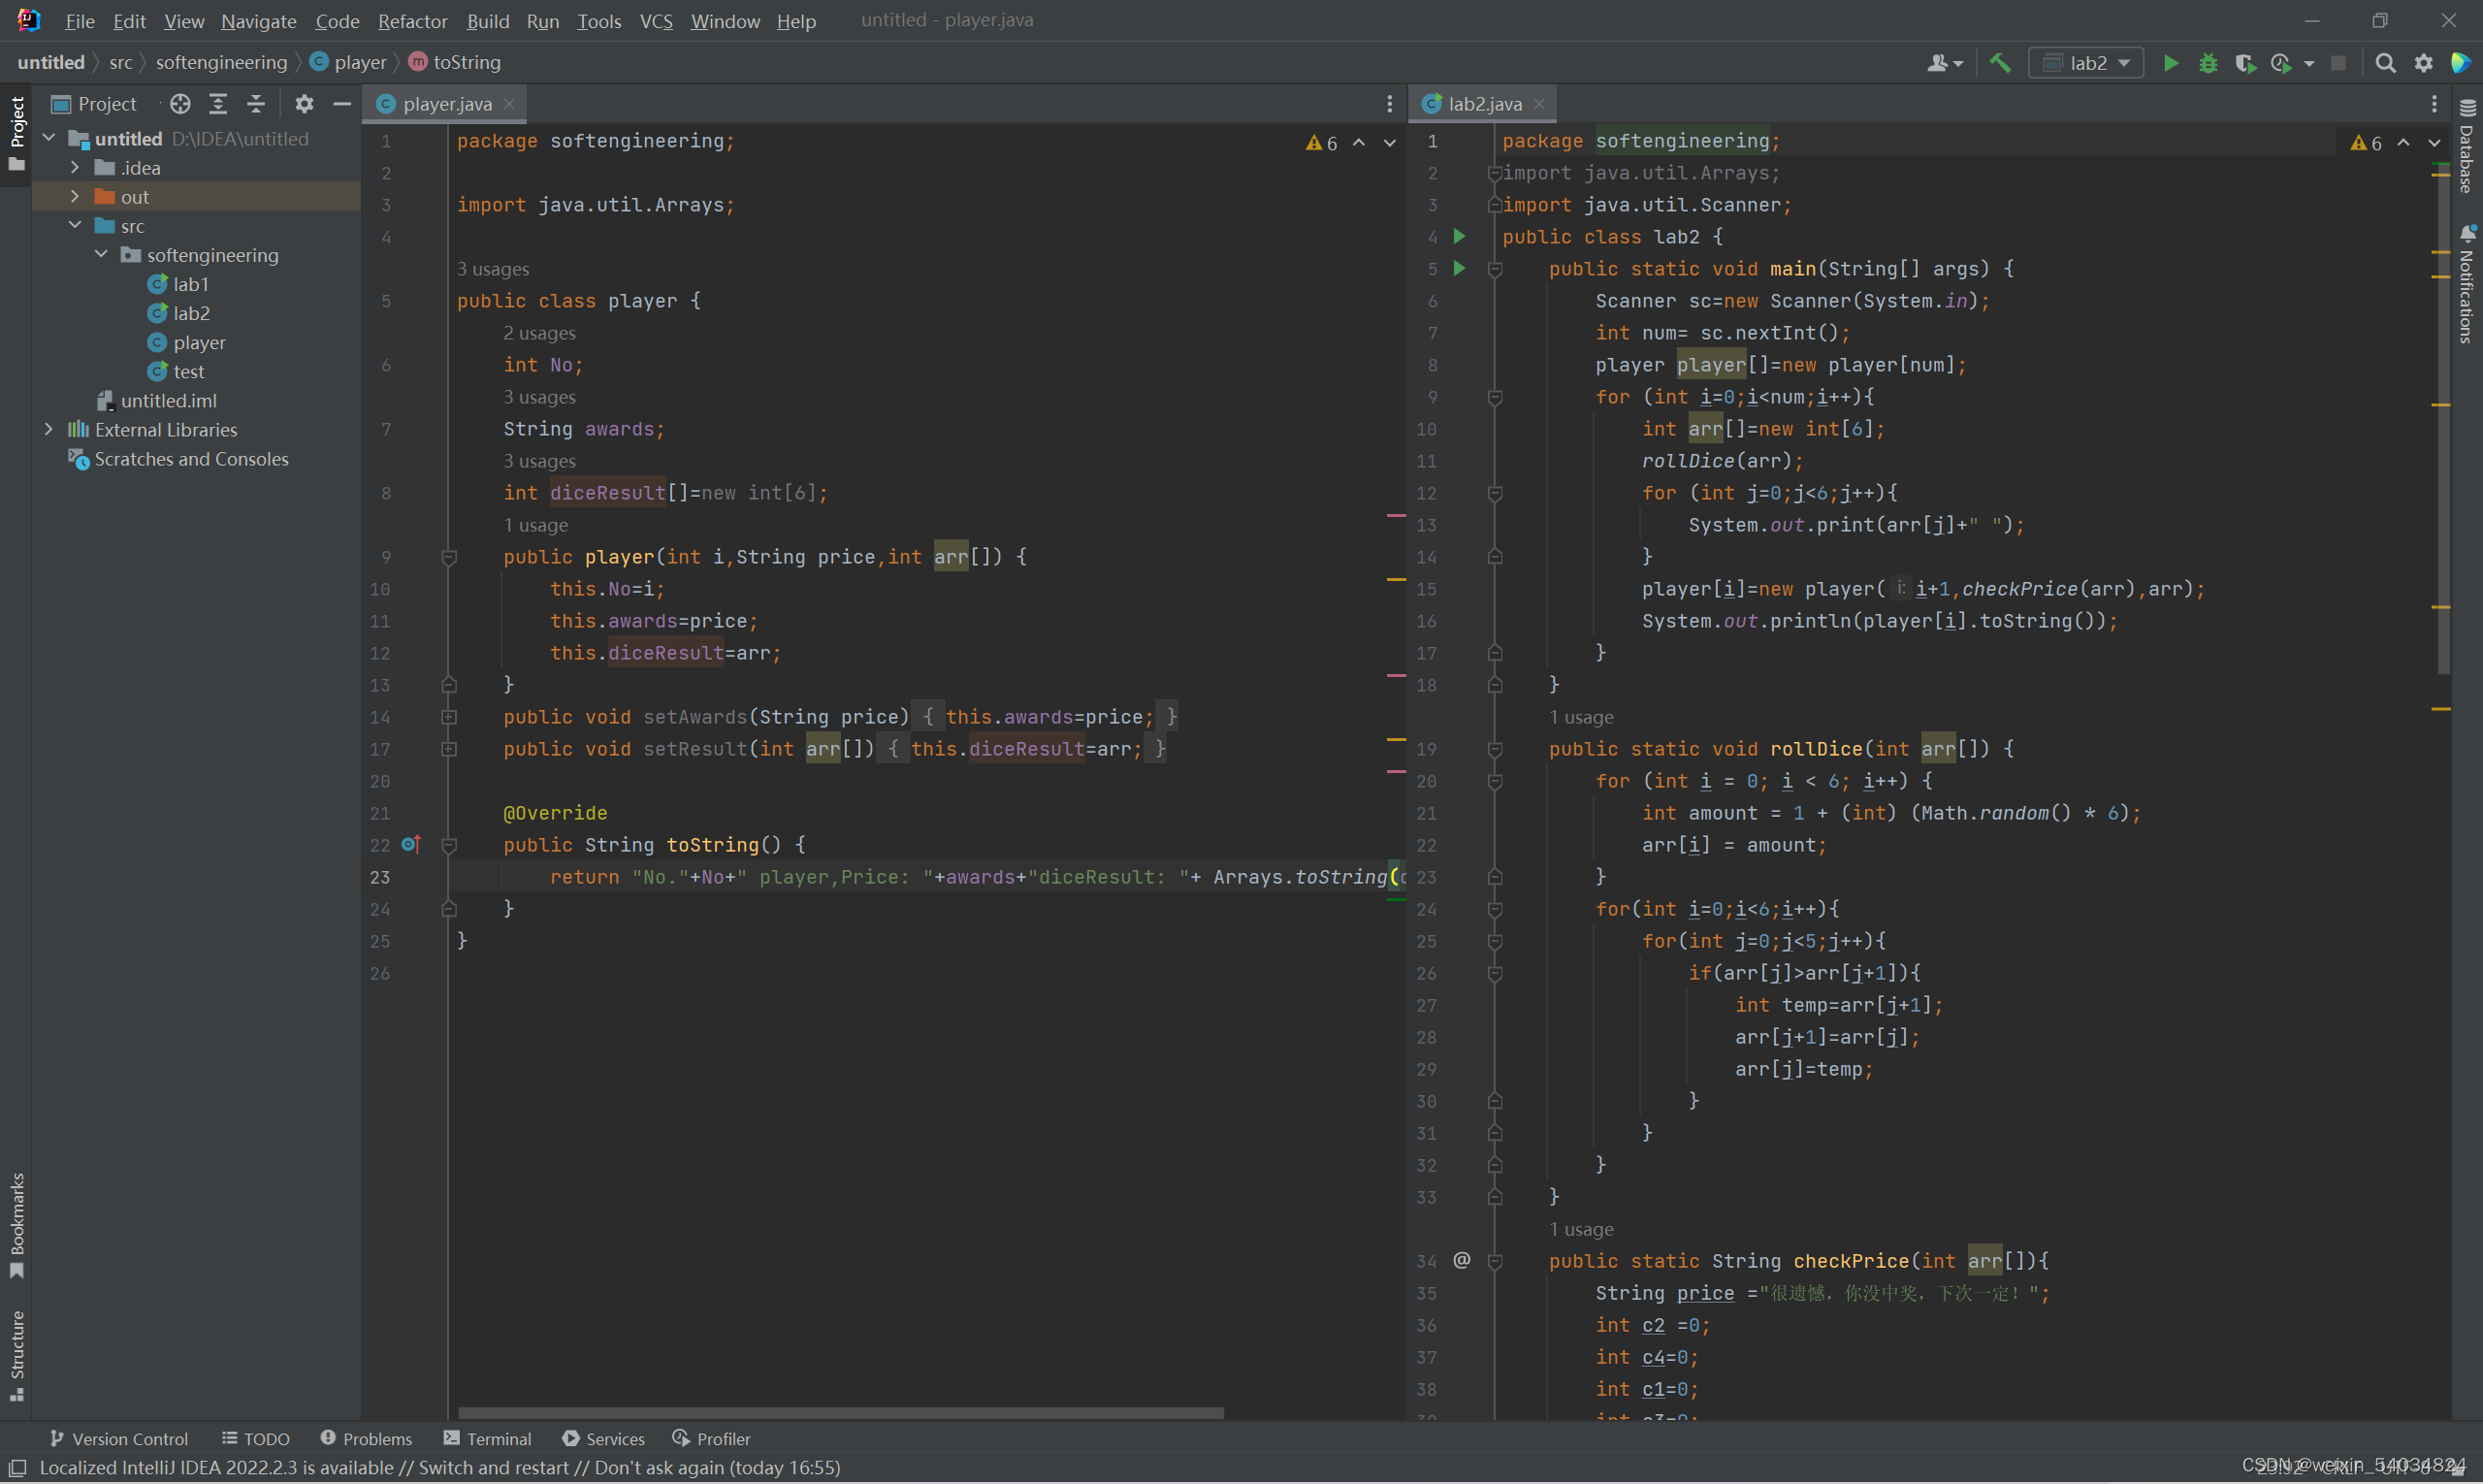Open the Notifications tool window
The image size is (2483, 1484).
point(2467,285)
